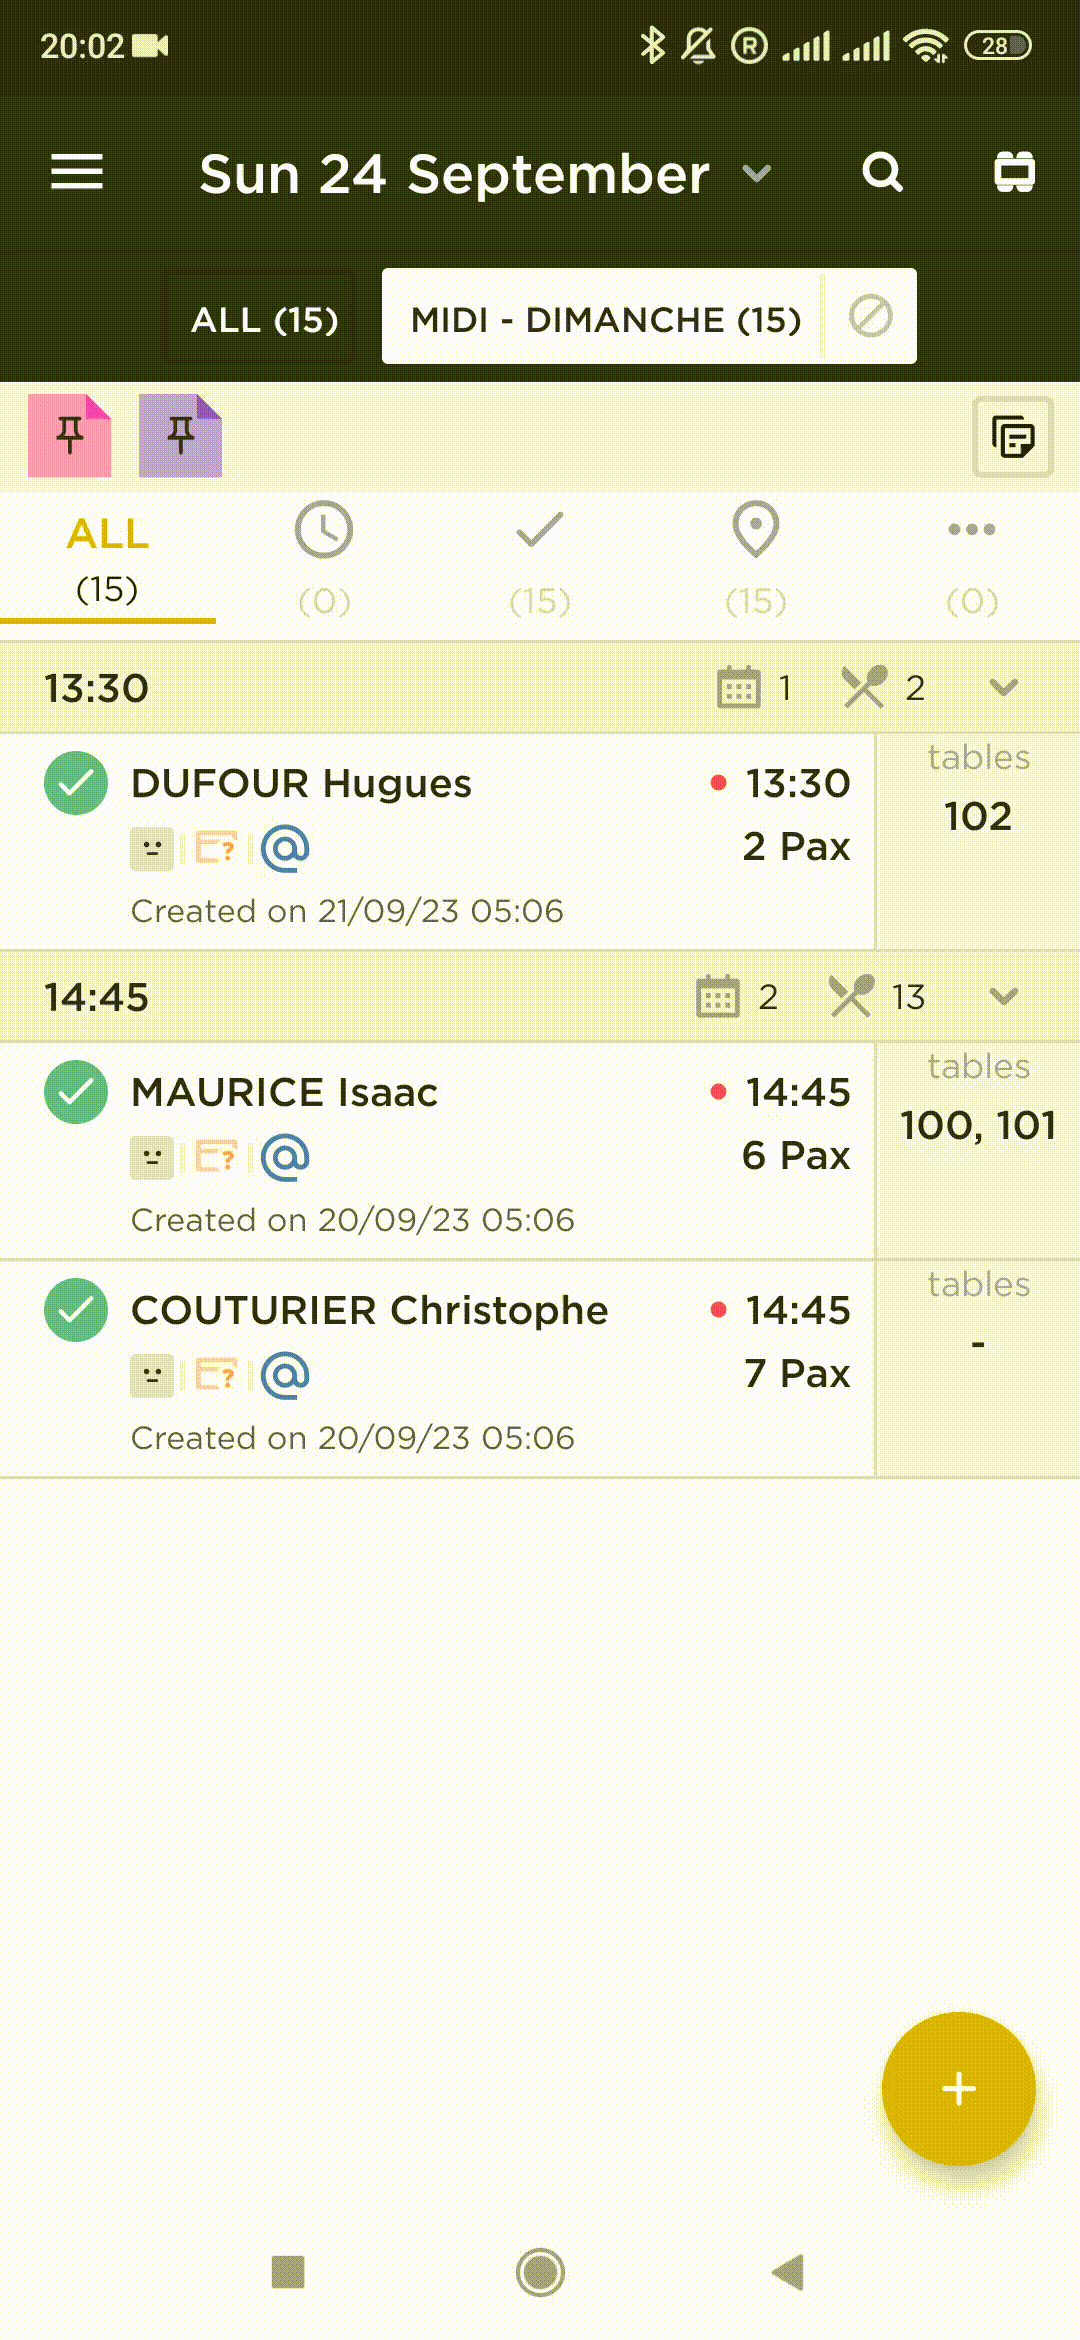
Task: Select the ALL (15) service button
Action: click(264, 319)
